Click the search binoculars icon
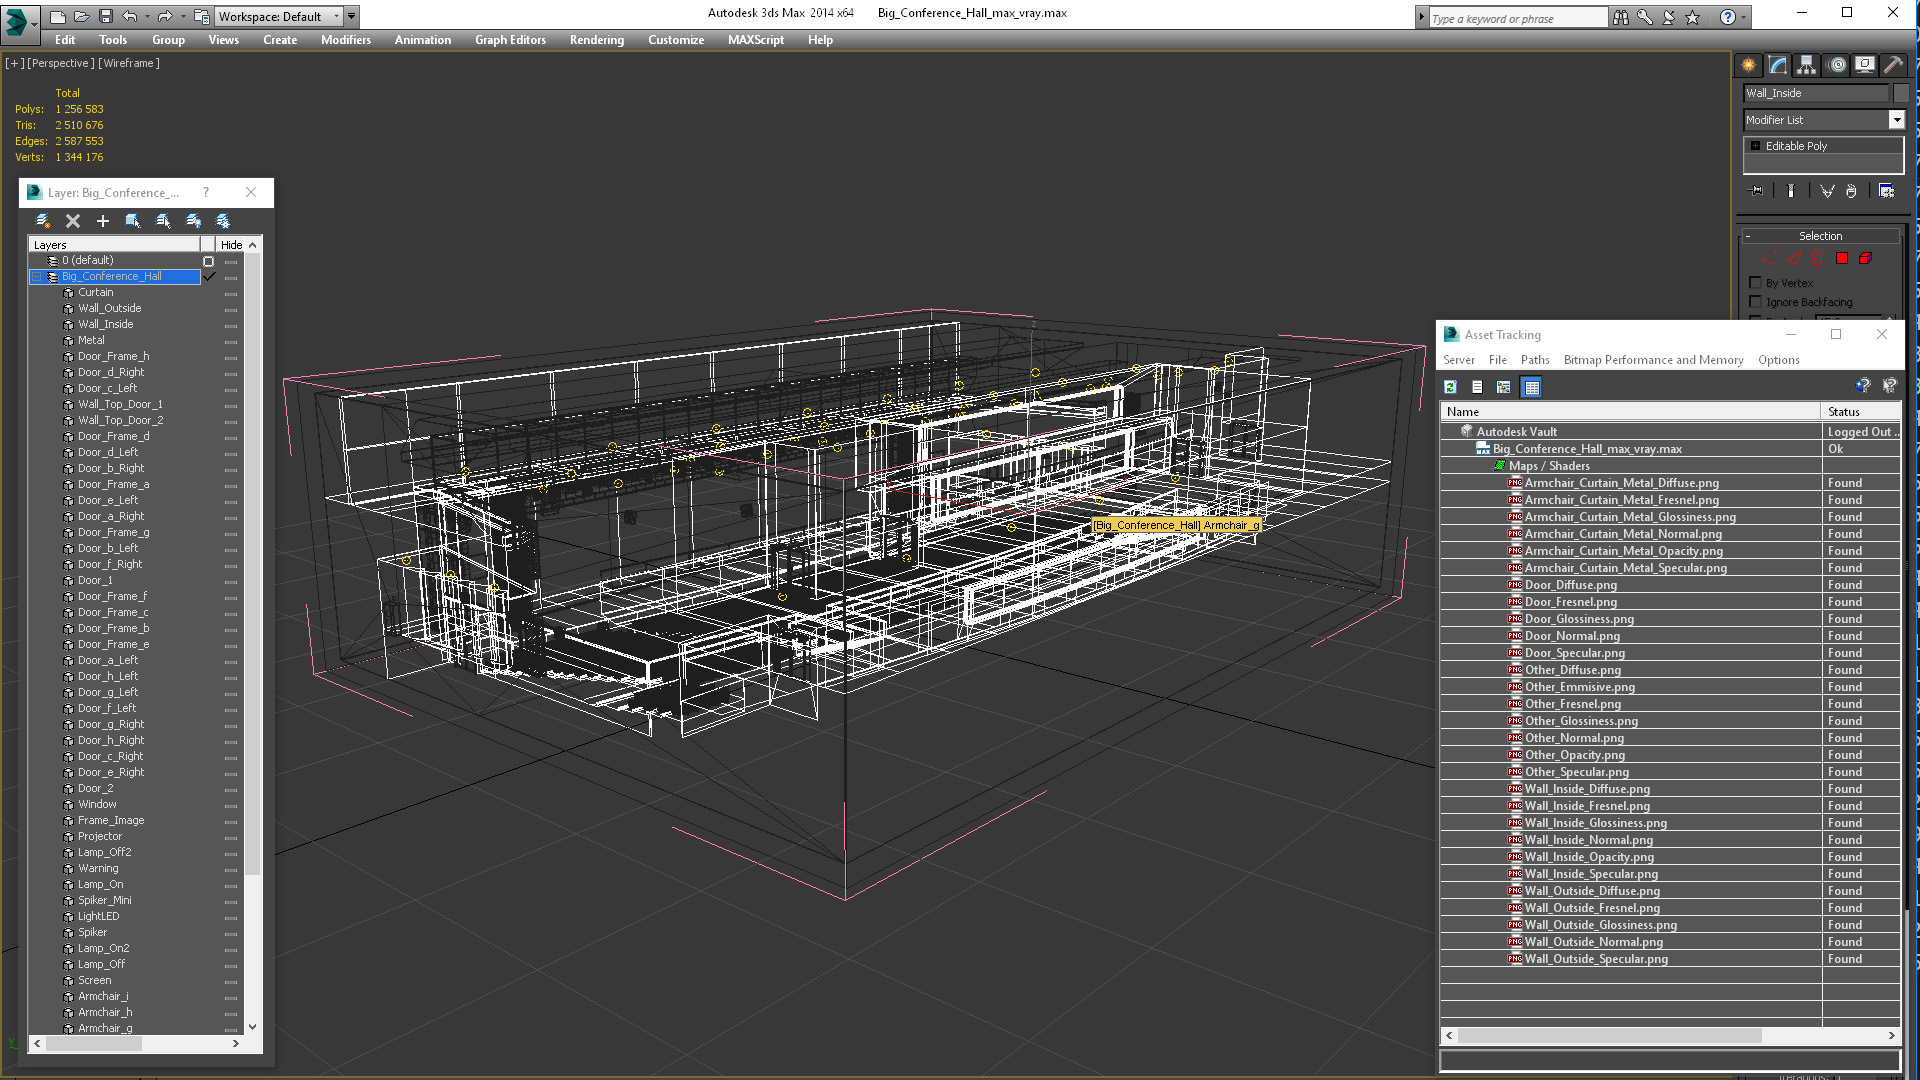 [x=1621, y=17]
